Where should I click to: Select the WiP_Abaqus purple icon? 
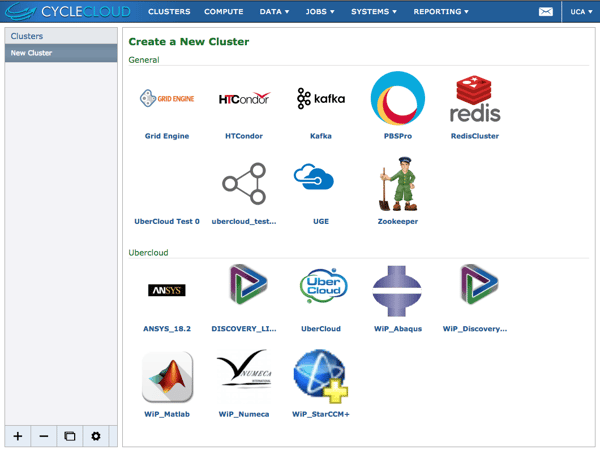[x=397, y=291]
